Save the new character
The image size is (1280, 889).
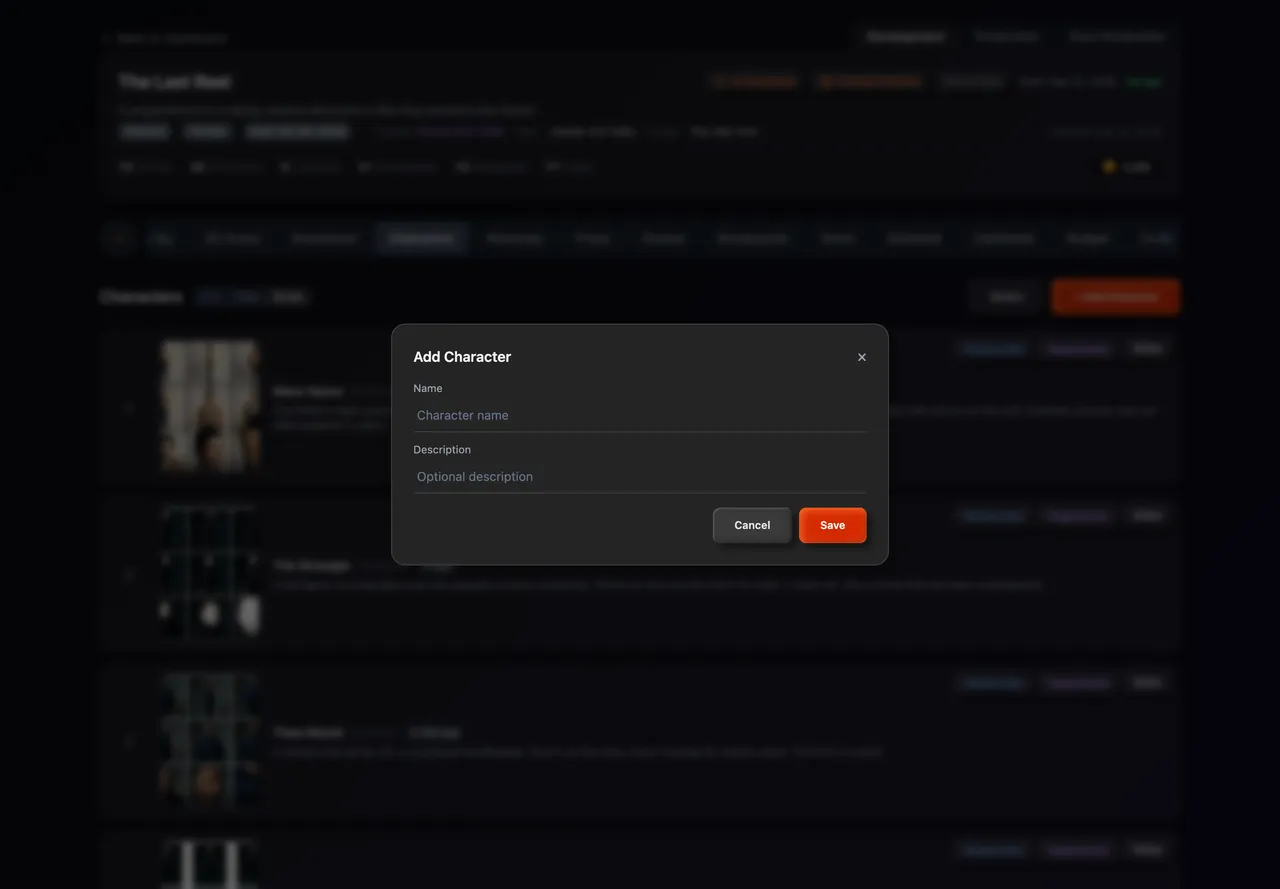coord(833,525)
